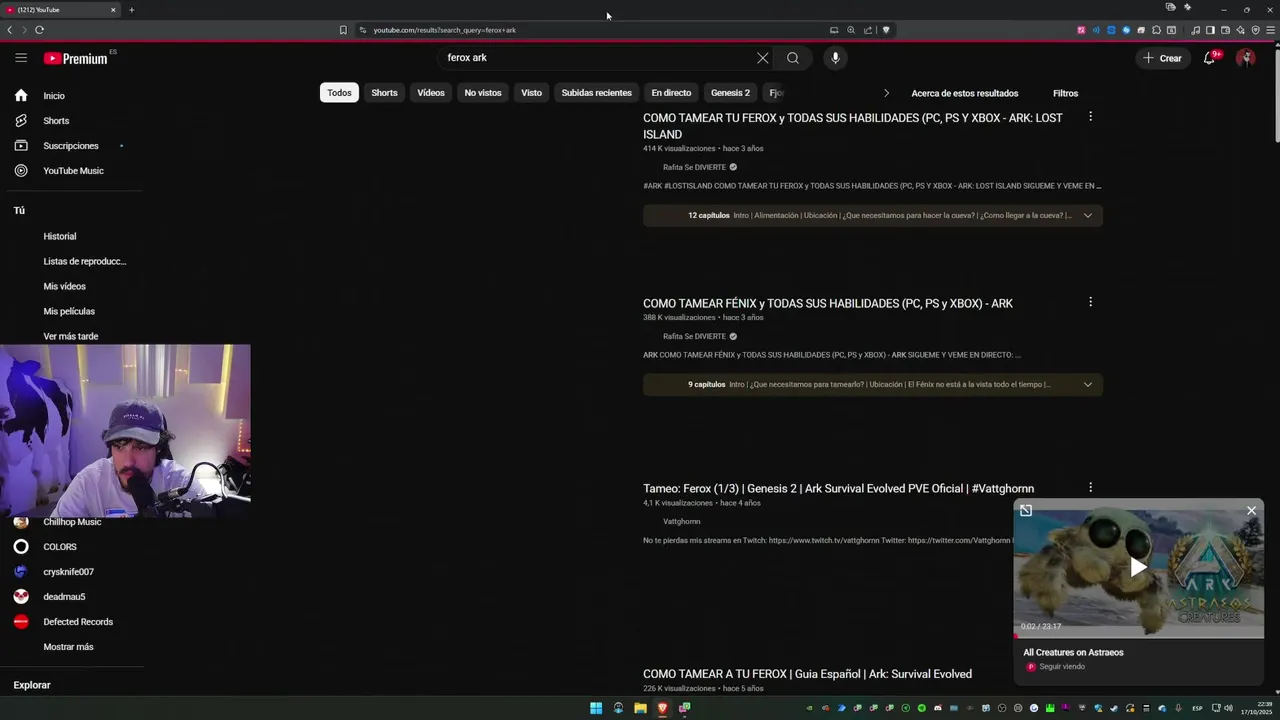Open Historial in sidebar
The width and height of the screenshot is (1280, 720).
[60, 236]
